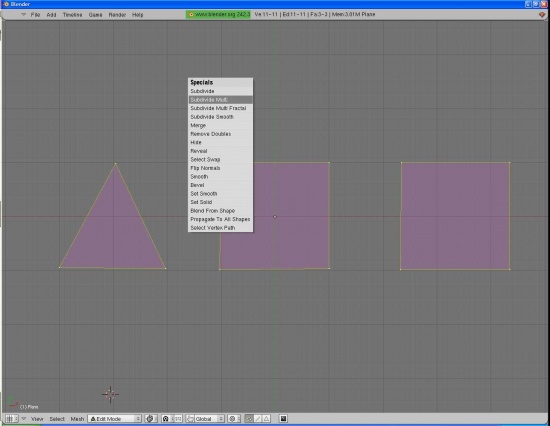The width and height of the screenshot is (550, 426).
Task: Open the Edit Mode dropdown
Action: coord(115,419)
